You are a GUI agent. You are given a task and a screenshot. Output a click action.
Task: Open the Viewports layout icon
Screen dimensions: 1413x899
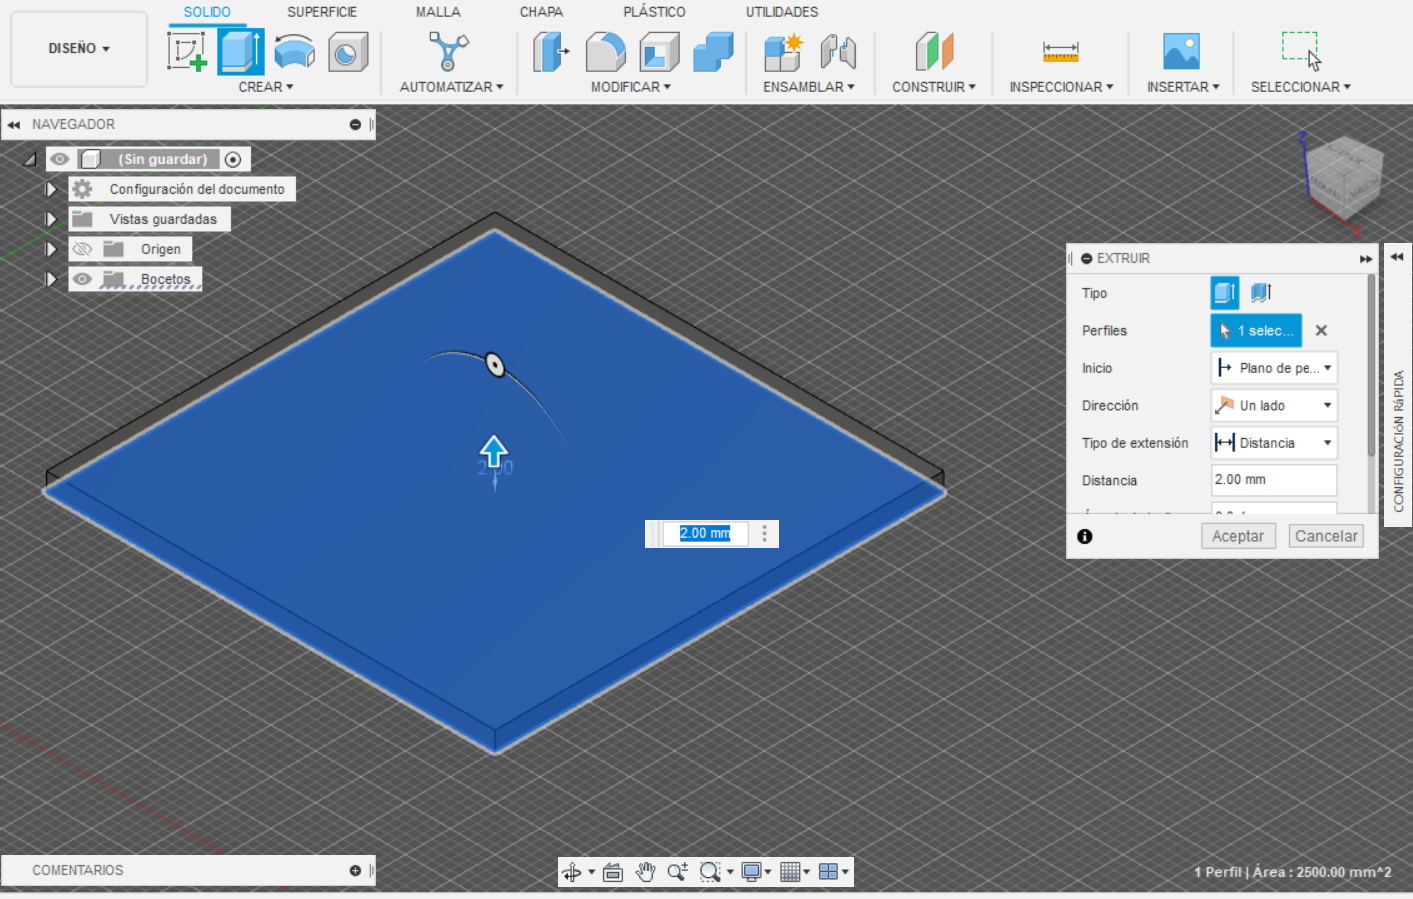(828, 872)
